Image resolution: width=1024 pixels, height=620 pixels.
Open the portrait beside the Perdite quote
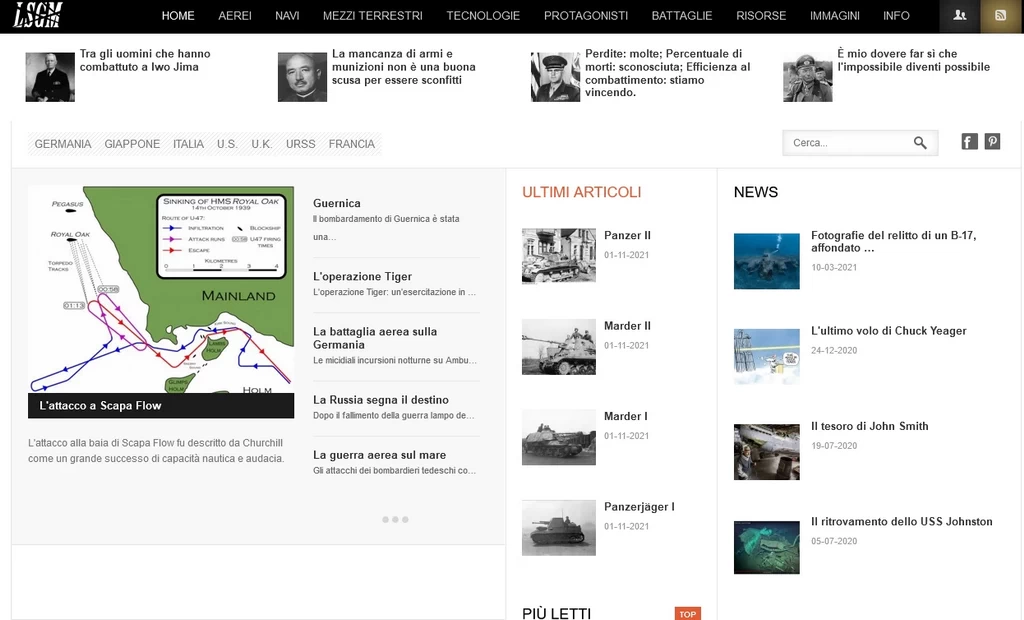pyautogui.click(x=555, y=77)
